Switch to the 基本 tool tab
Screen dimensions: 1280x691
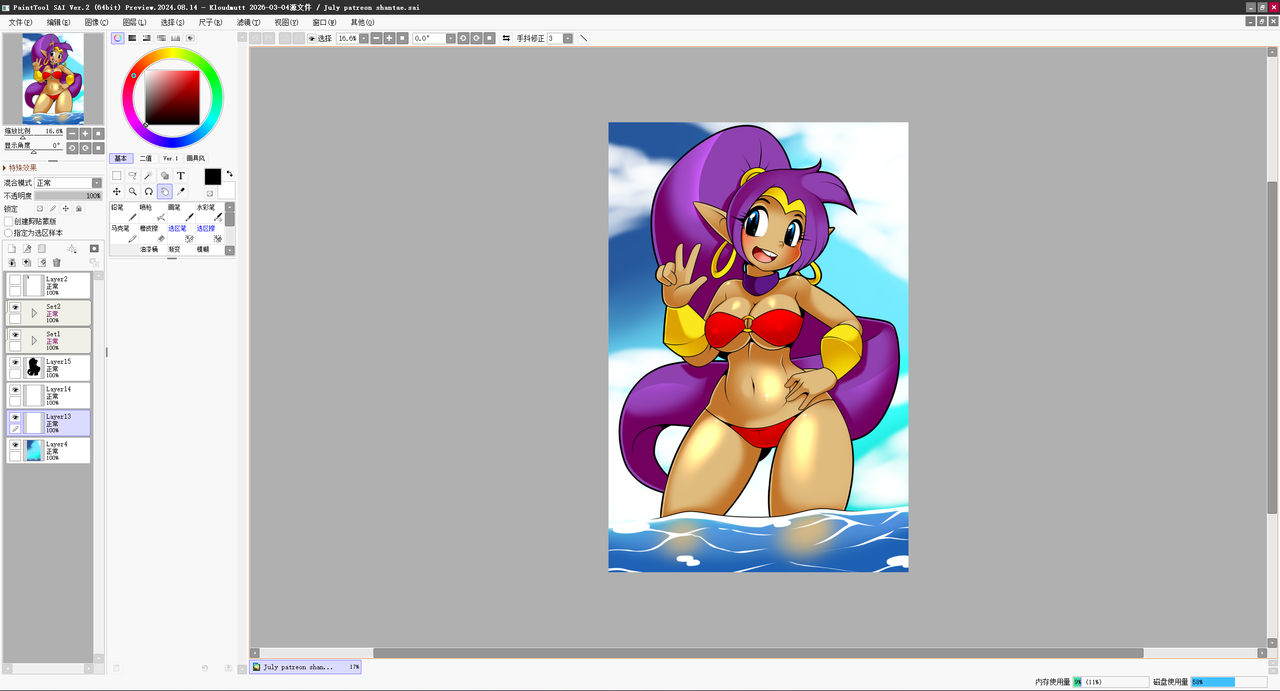tap(121, 158)
